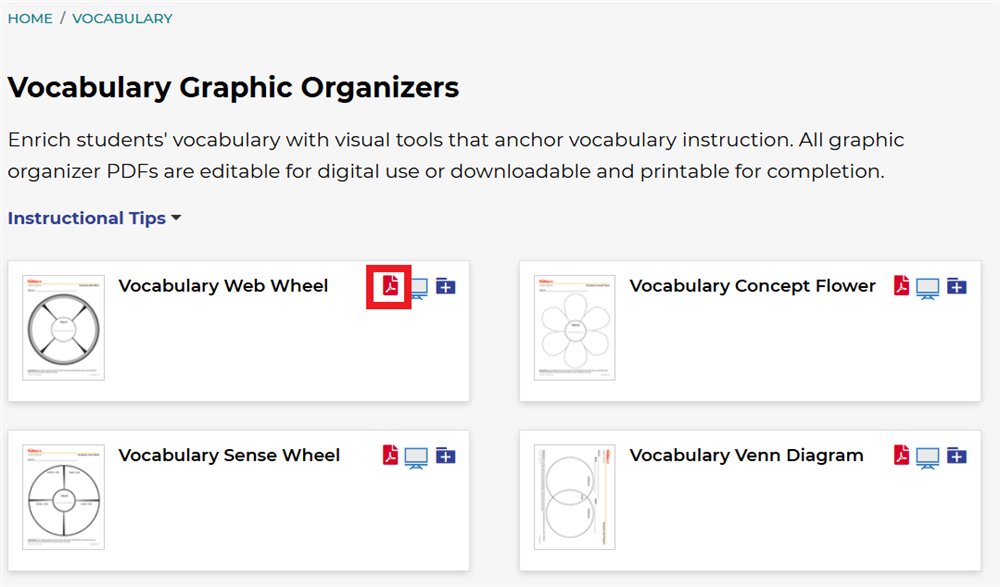1000x587 pixels.
Task: Open PDF for Vocabulary Sense Wheel
Action: click(391, 456)
